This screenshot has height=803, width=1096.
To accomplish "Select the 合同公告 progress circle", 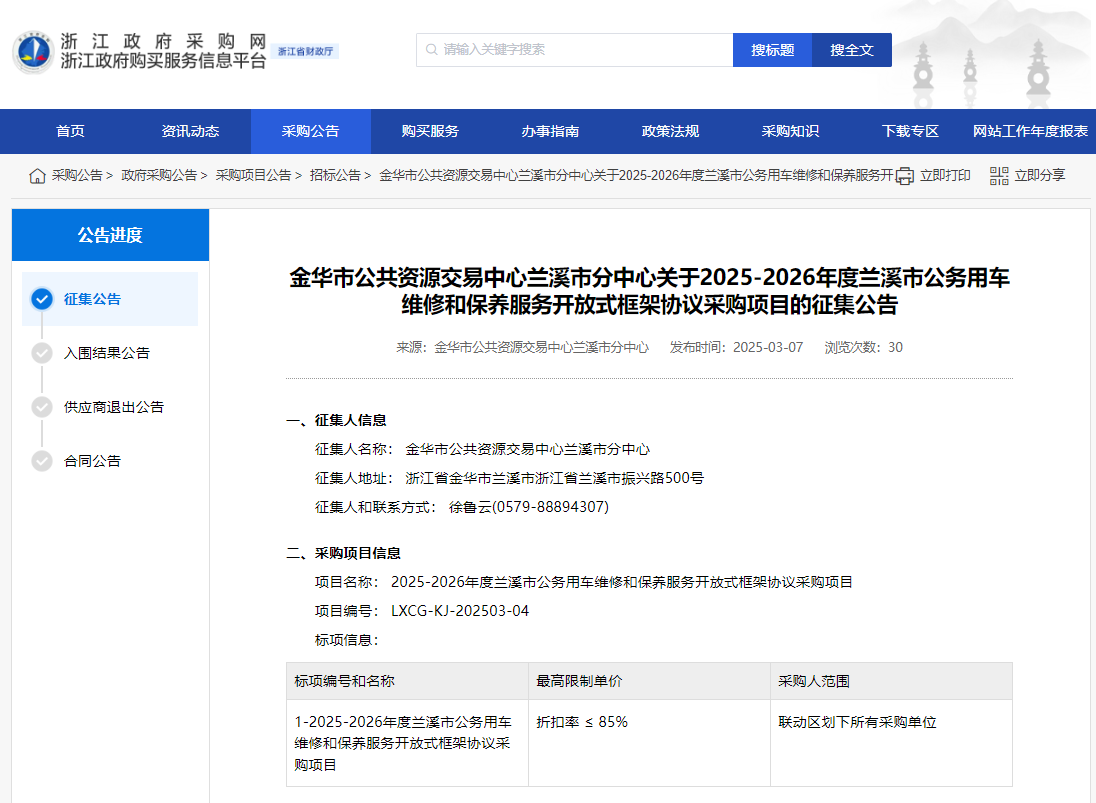I will click(41, 461).
